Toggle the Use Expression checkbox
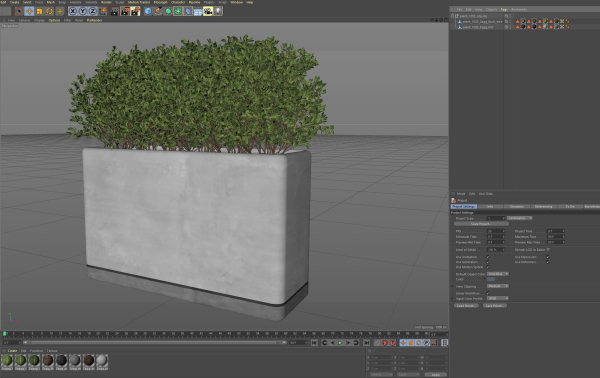Screen dimensions: 600x378 (548, 257)
